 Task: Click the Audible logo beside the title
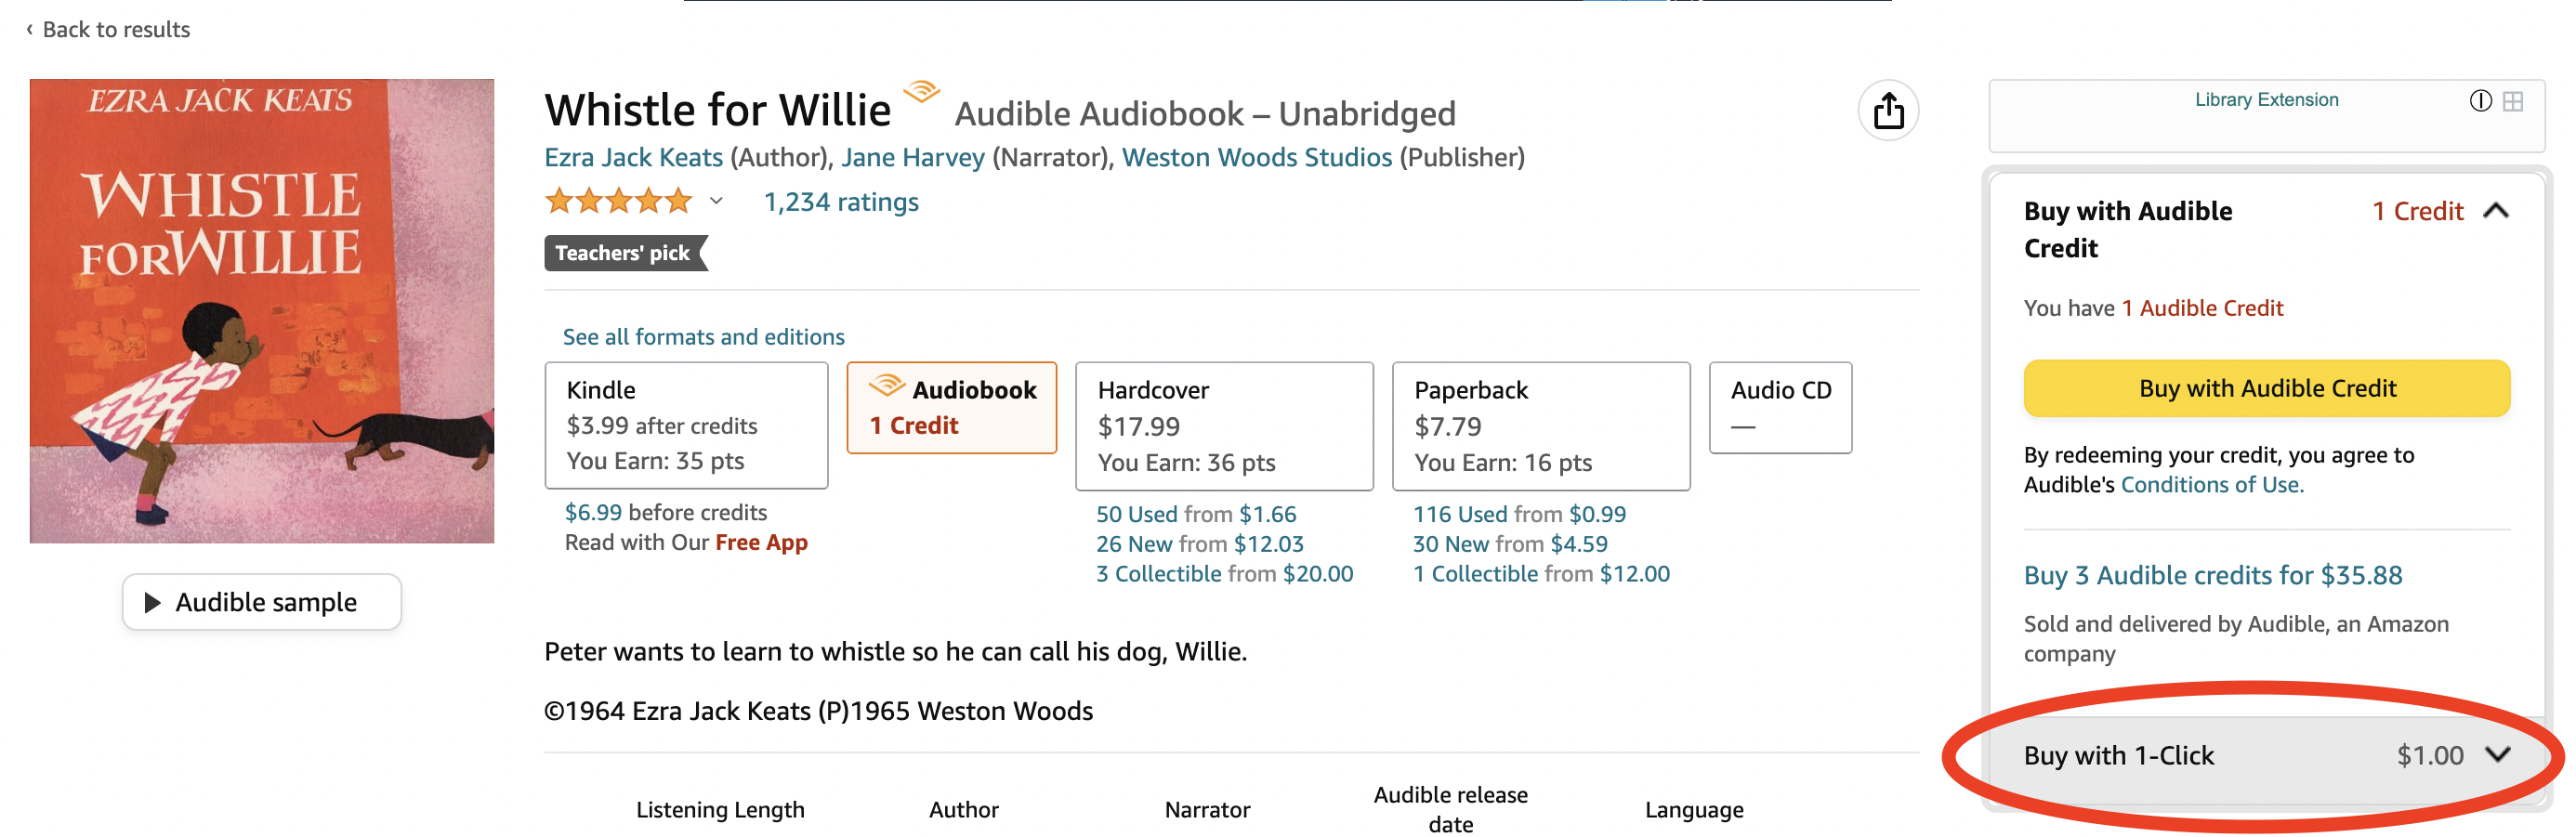pos(921,93)
